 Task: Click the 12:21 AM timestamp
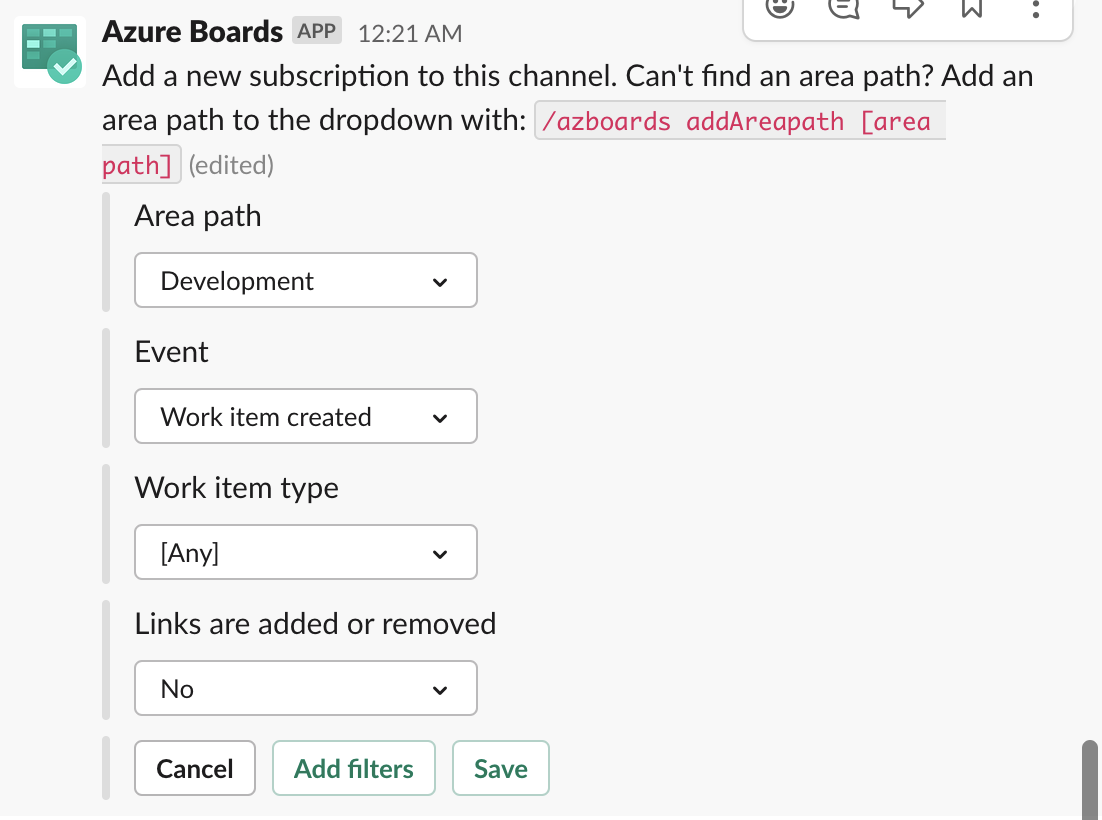[x=409, y=32]
